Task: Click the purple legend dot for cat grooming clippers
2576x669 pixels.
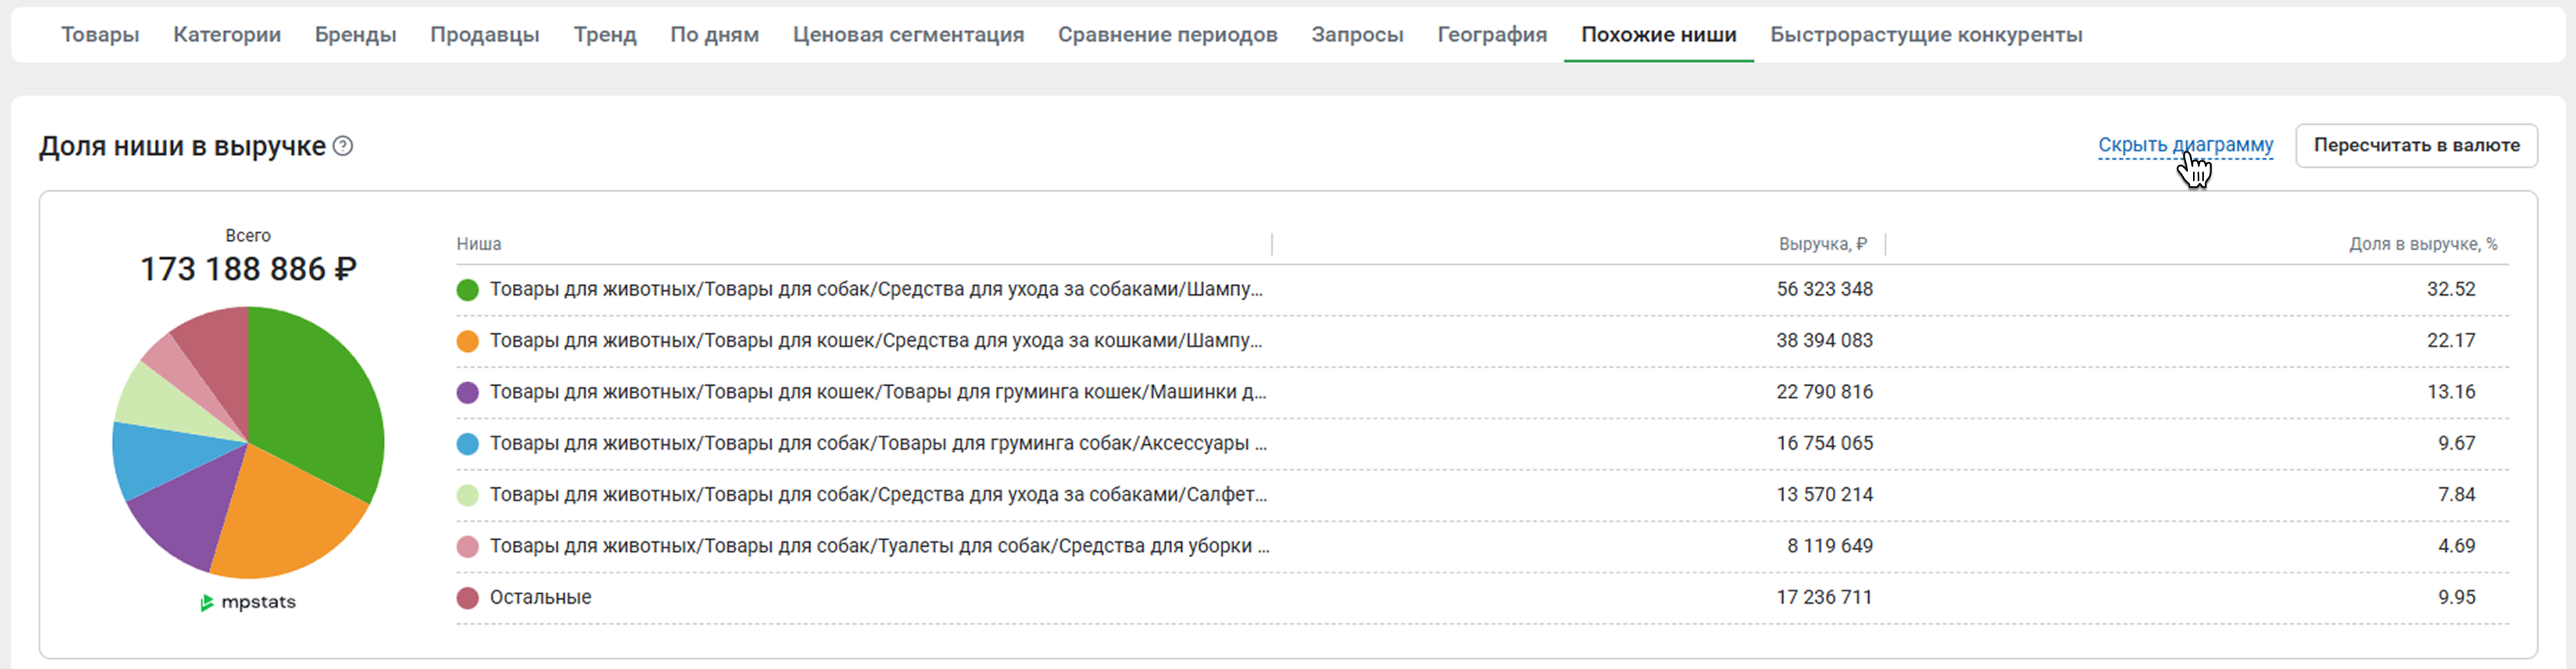Action: click(x=467, y=392)
